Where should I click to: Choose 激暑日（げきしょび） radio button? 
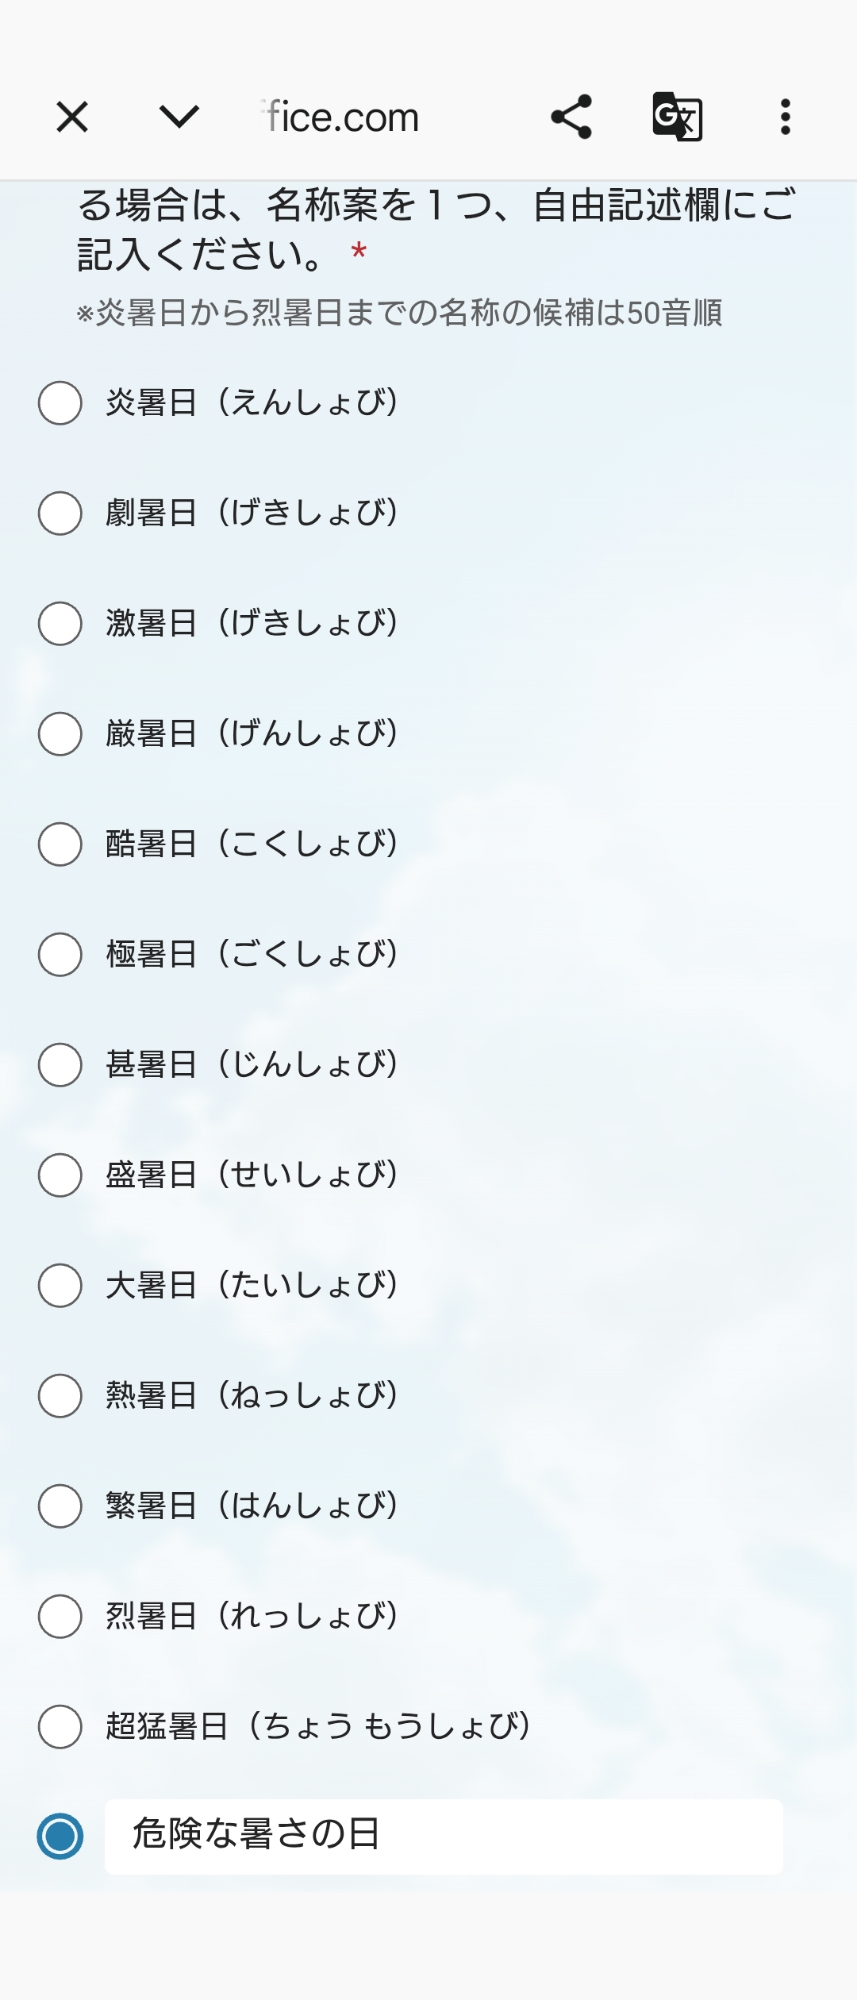pyautogui.click(x=60, y=624)
